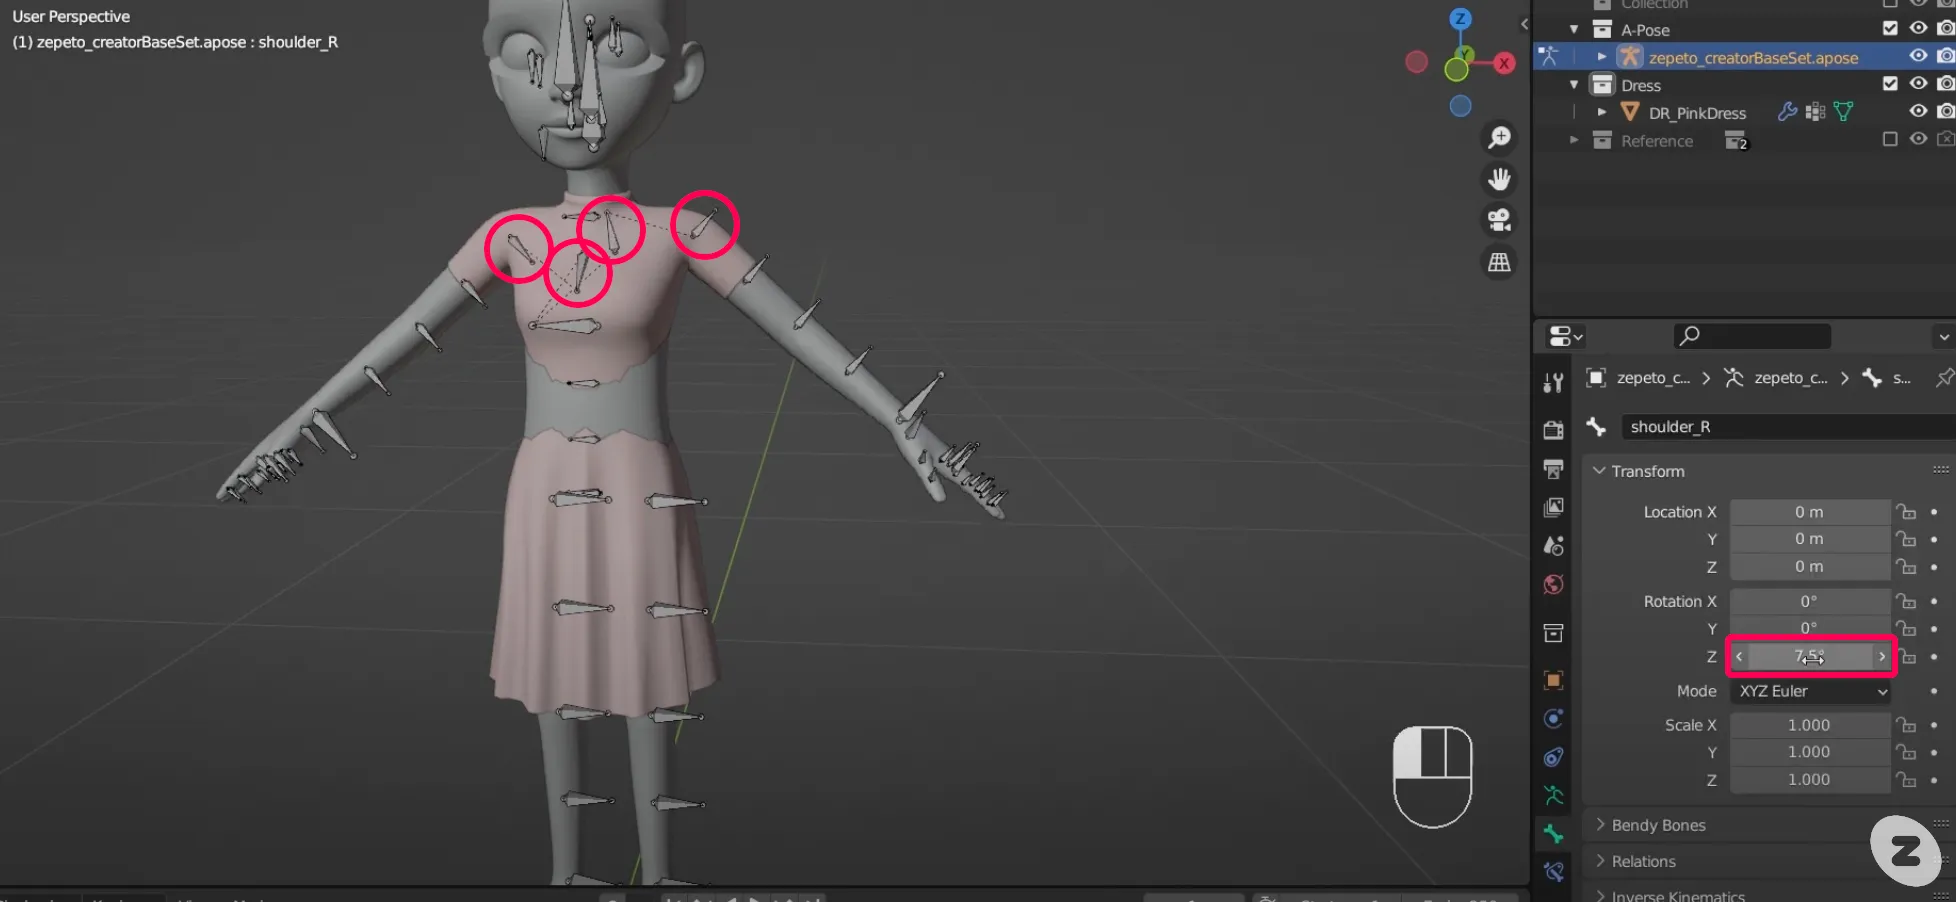Click the red X axis on the gizmo
The width and height of the screenshot is (1956, 902).
click(1504, 63)
